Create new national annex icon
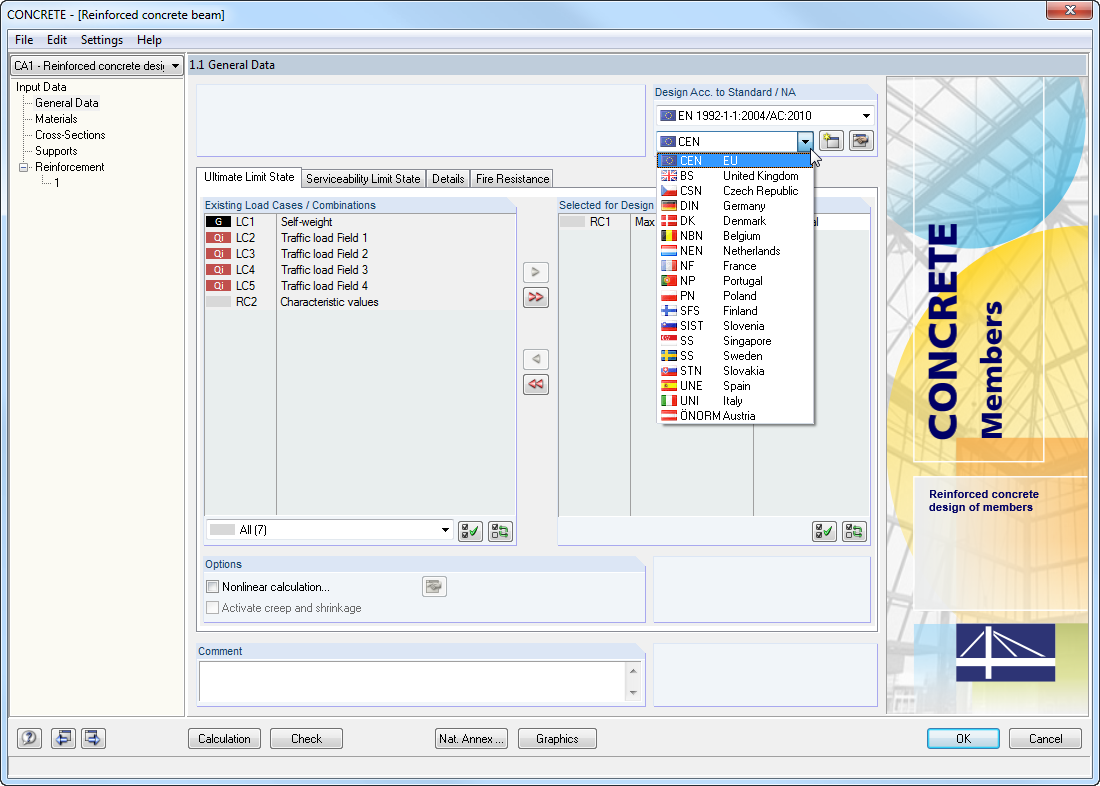This screenshot has width=1100, height=786. [831, 141]
